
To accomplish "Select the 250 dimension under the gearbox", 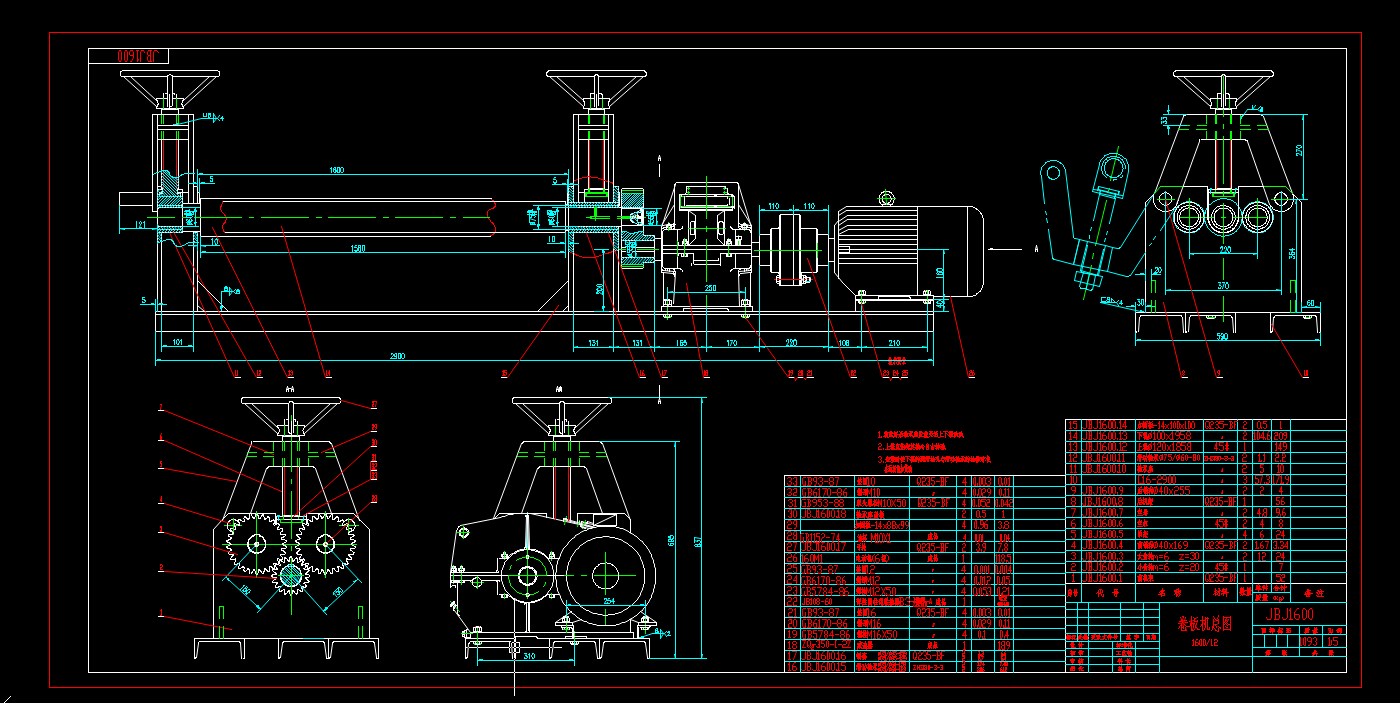I will coord(711,288).
